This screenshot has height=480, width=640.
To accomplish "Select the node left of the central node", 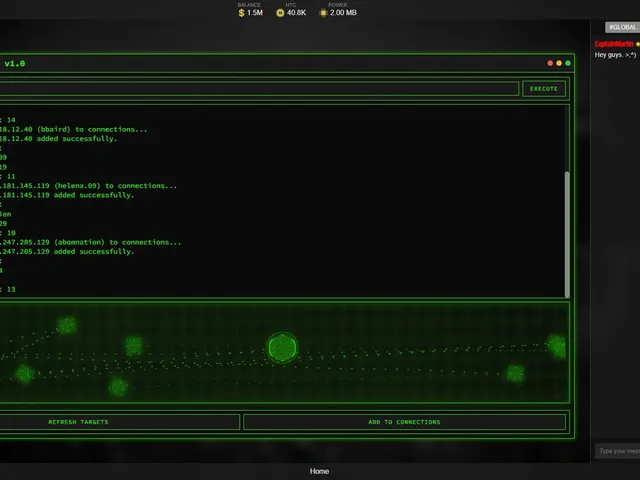I will coord(133,346).
